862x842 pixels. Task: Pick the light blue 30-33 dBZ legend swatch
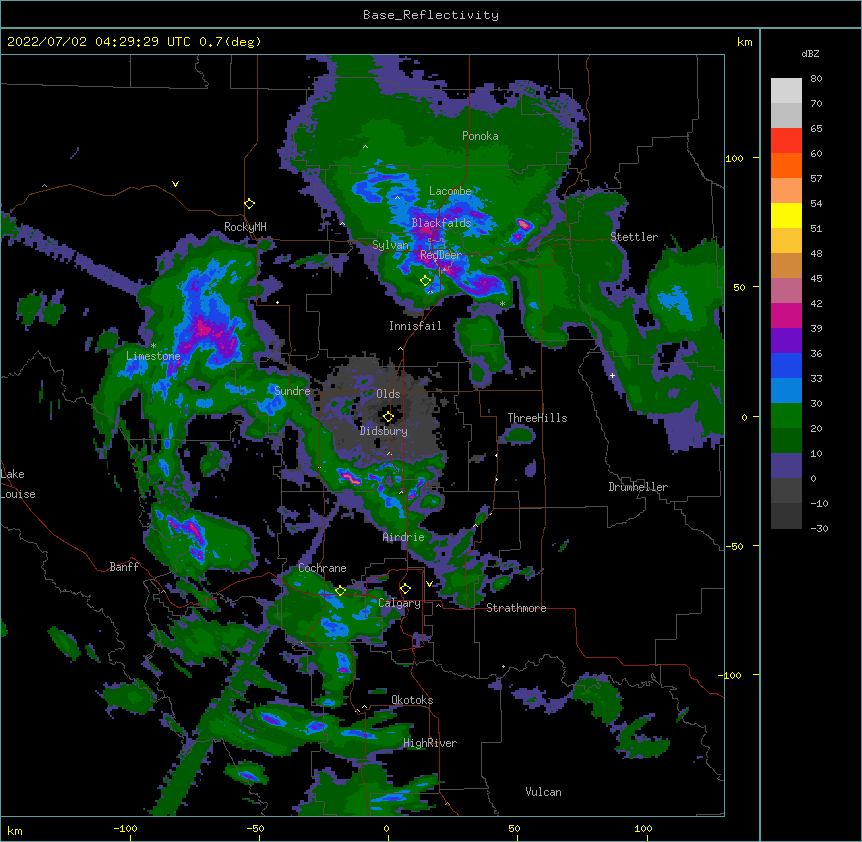coord(786,391)
